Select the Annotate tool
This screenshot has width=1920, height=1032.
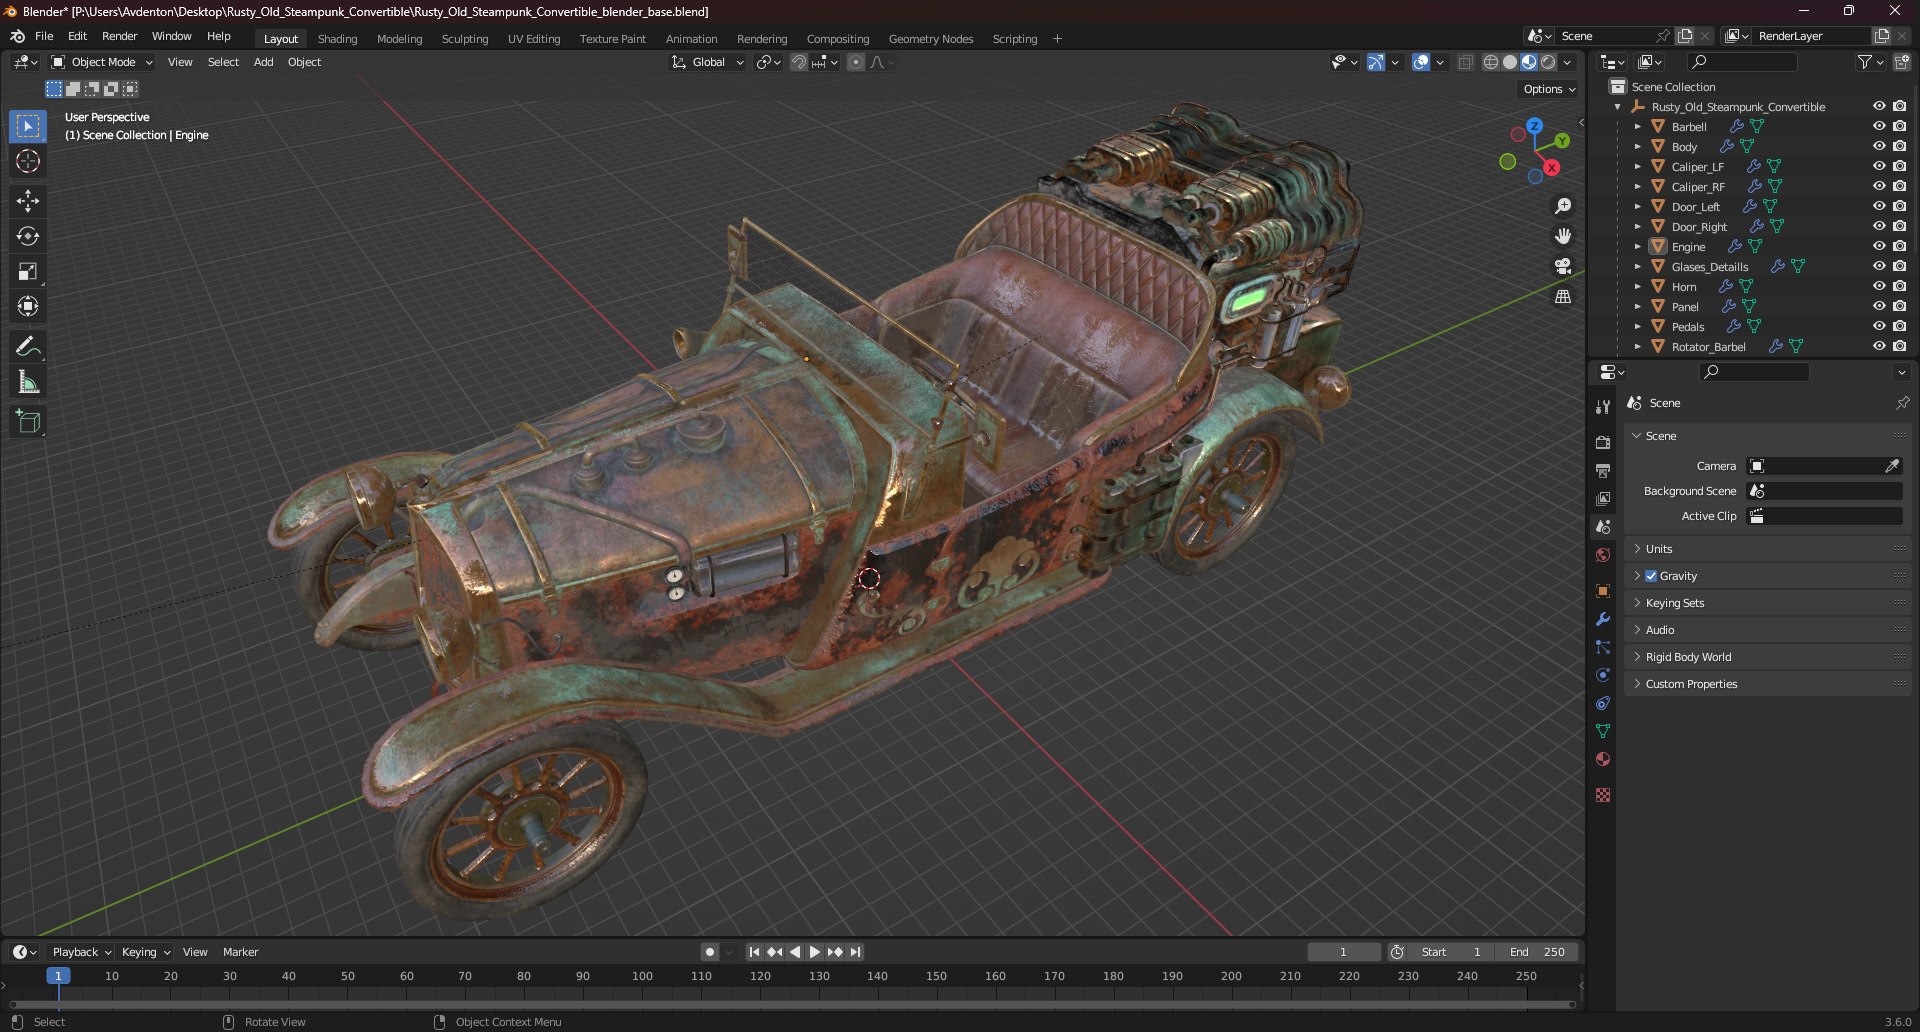[28, 347]
